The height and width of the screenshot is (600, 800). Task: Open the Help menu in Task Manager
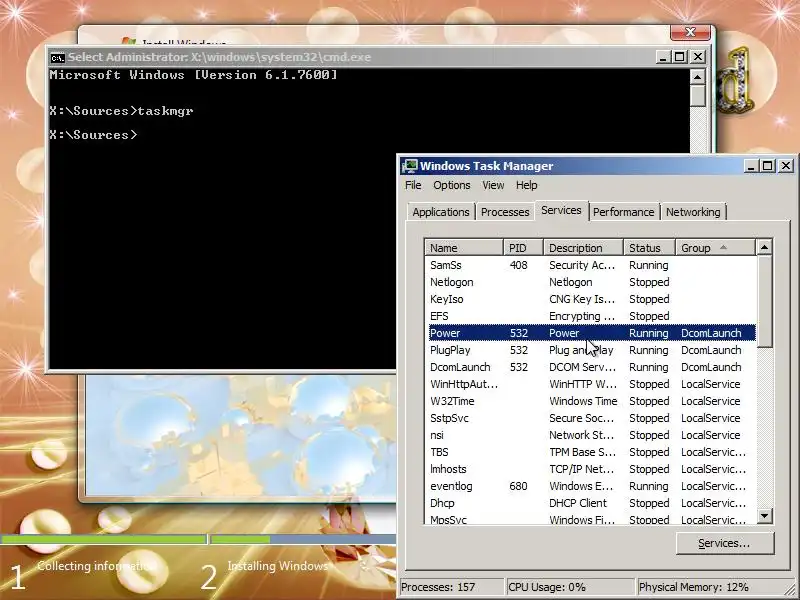tap(526, 185)
